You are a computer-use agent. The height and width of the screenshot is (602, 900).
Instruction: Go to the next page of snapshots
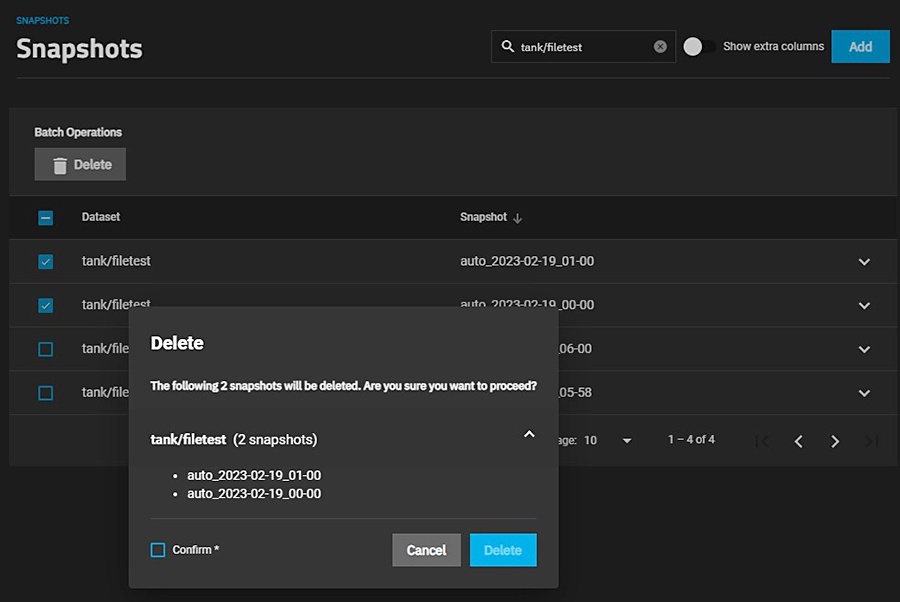pyautogui.click(x=835, y=441)
